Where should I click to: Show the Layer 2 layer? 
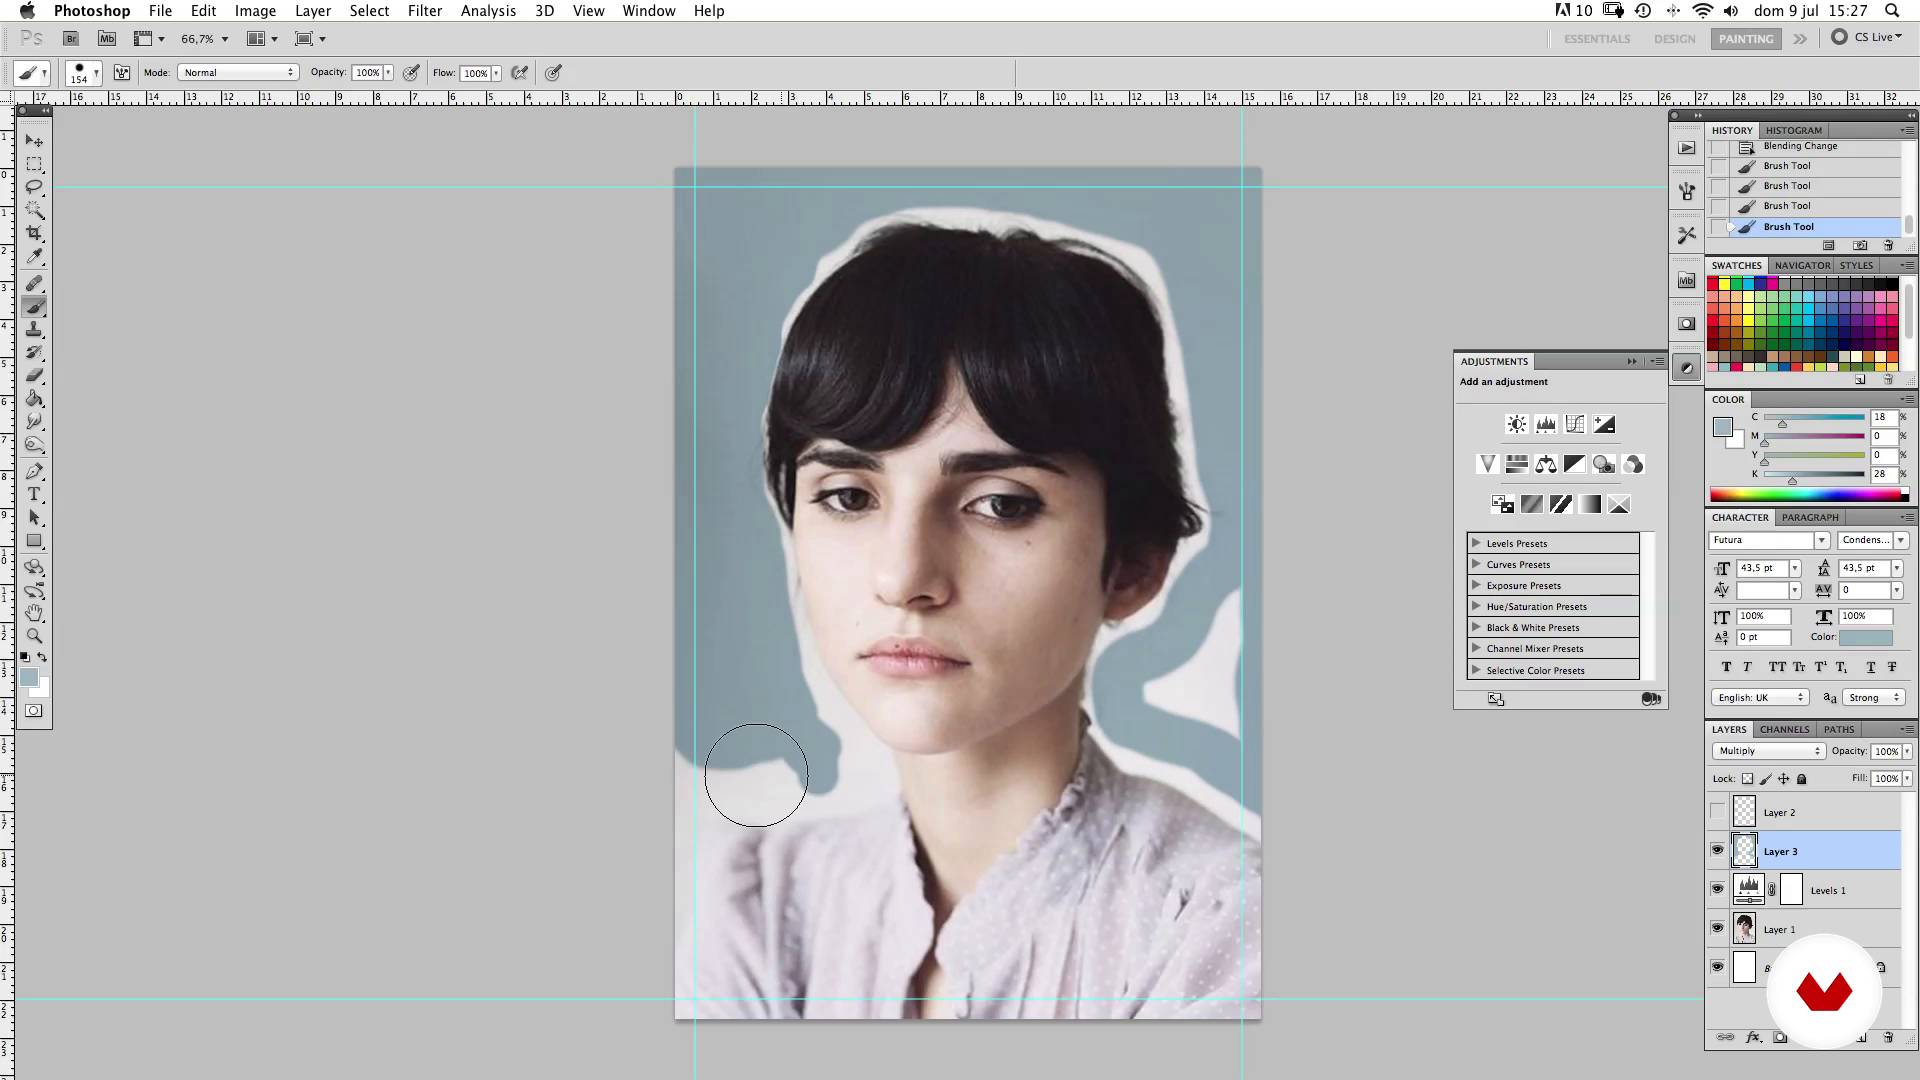(1718, 812)
